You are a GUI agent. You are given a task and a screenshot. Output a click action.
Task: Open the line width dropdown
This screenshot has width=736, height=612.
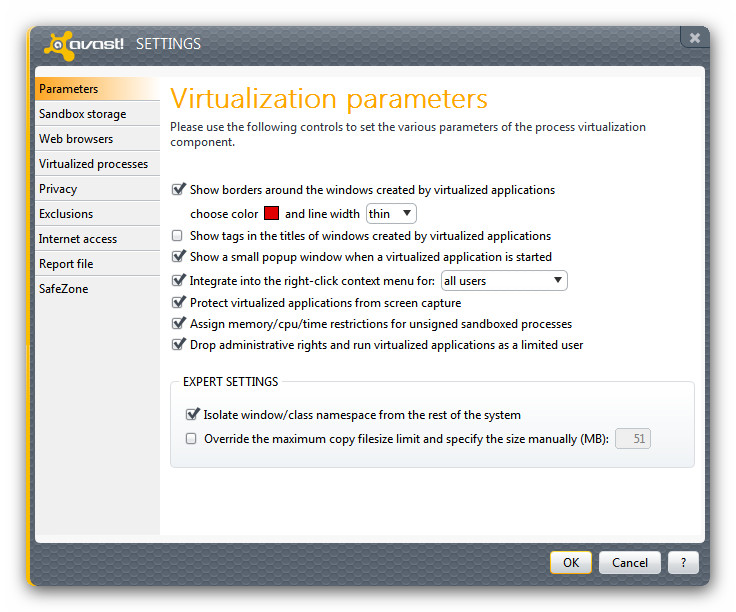[391, 213]
